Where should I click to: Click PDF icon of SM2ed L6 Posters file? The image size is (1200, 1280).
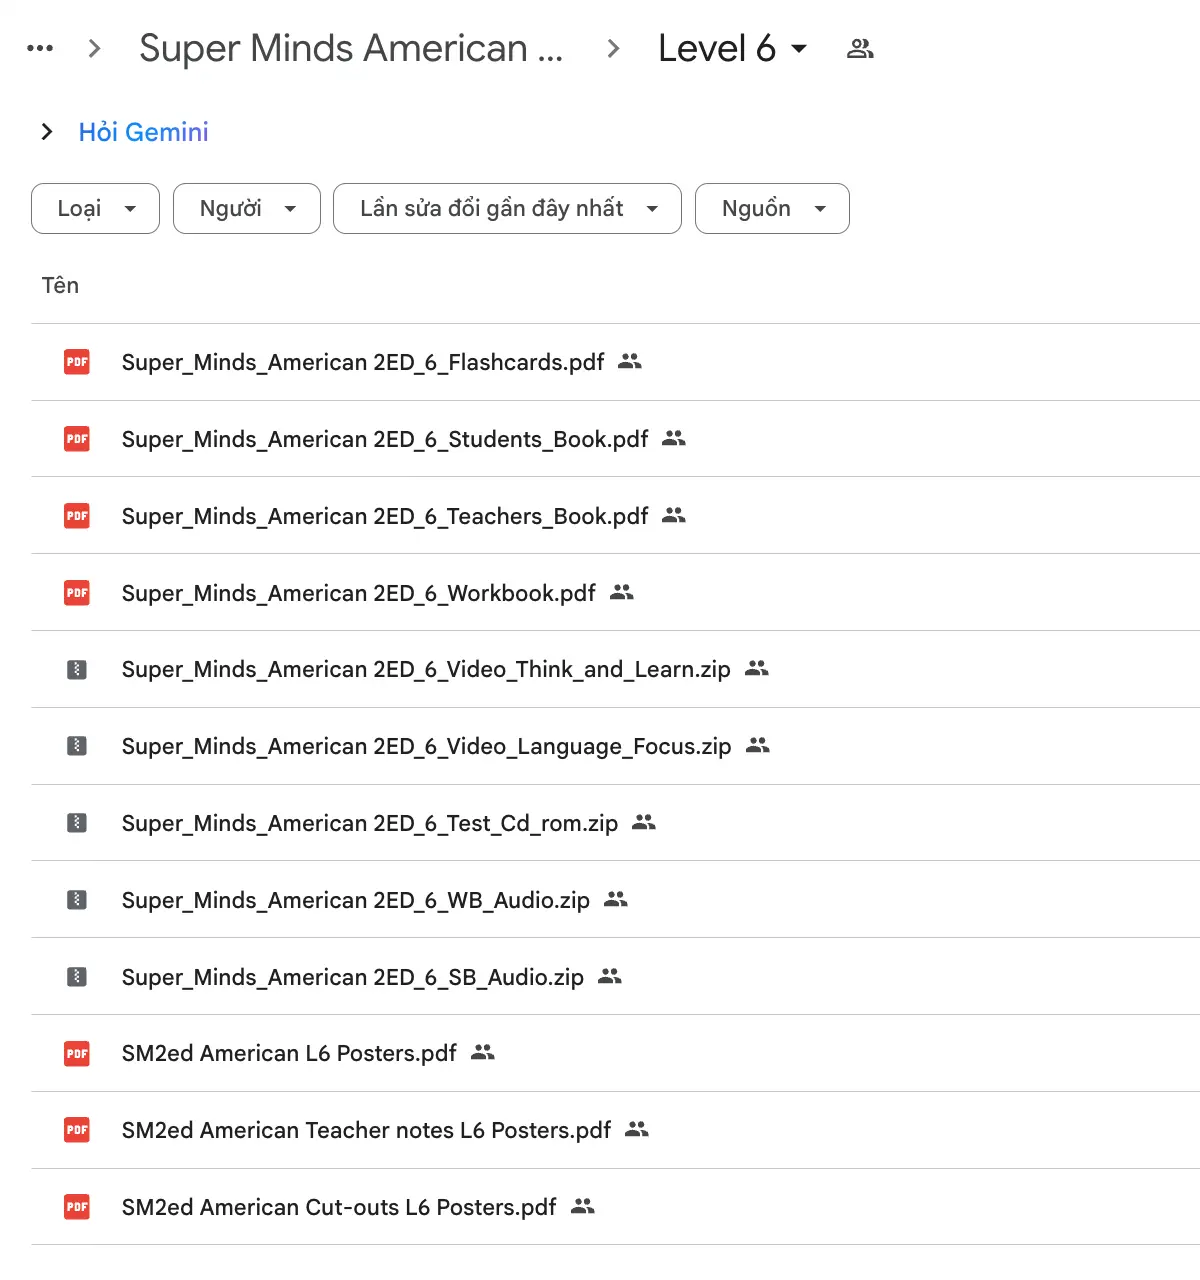[x=77, y=1053]
